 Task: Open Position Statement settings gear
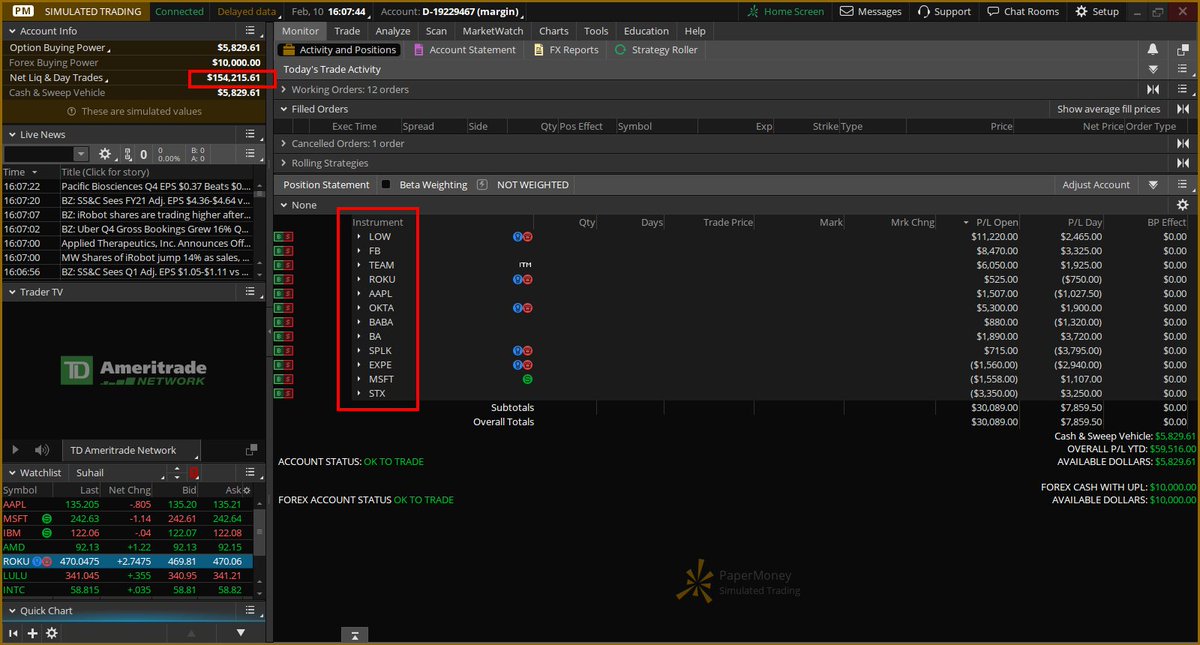click(x=1182, y=204)
